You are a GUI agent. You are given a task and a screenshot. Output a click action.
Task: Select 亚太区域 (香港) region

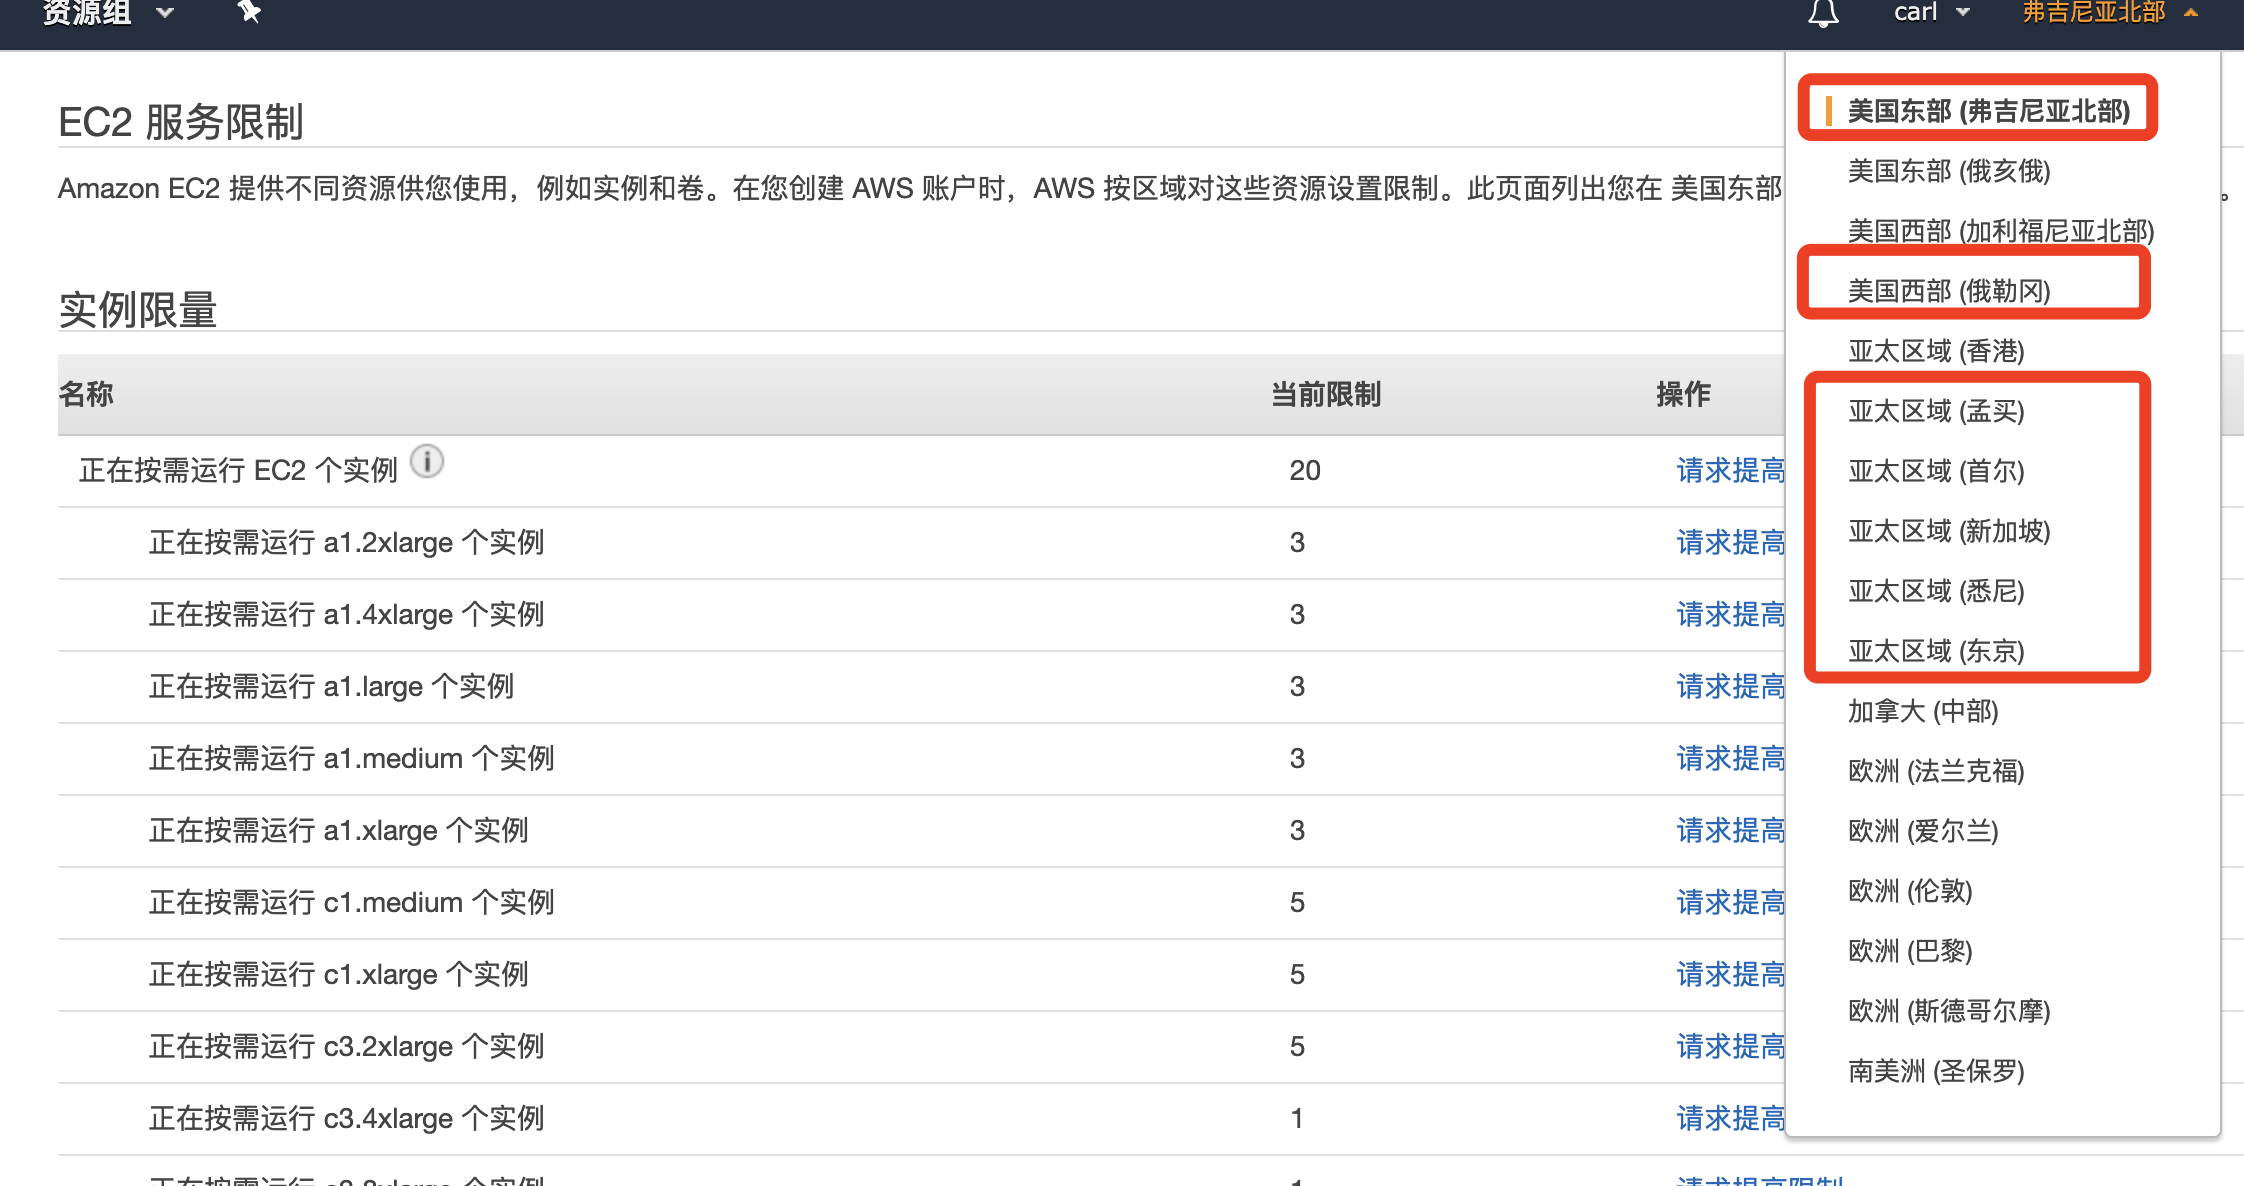click(x=1935, y=351)
